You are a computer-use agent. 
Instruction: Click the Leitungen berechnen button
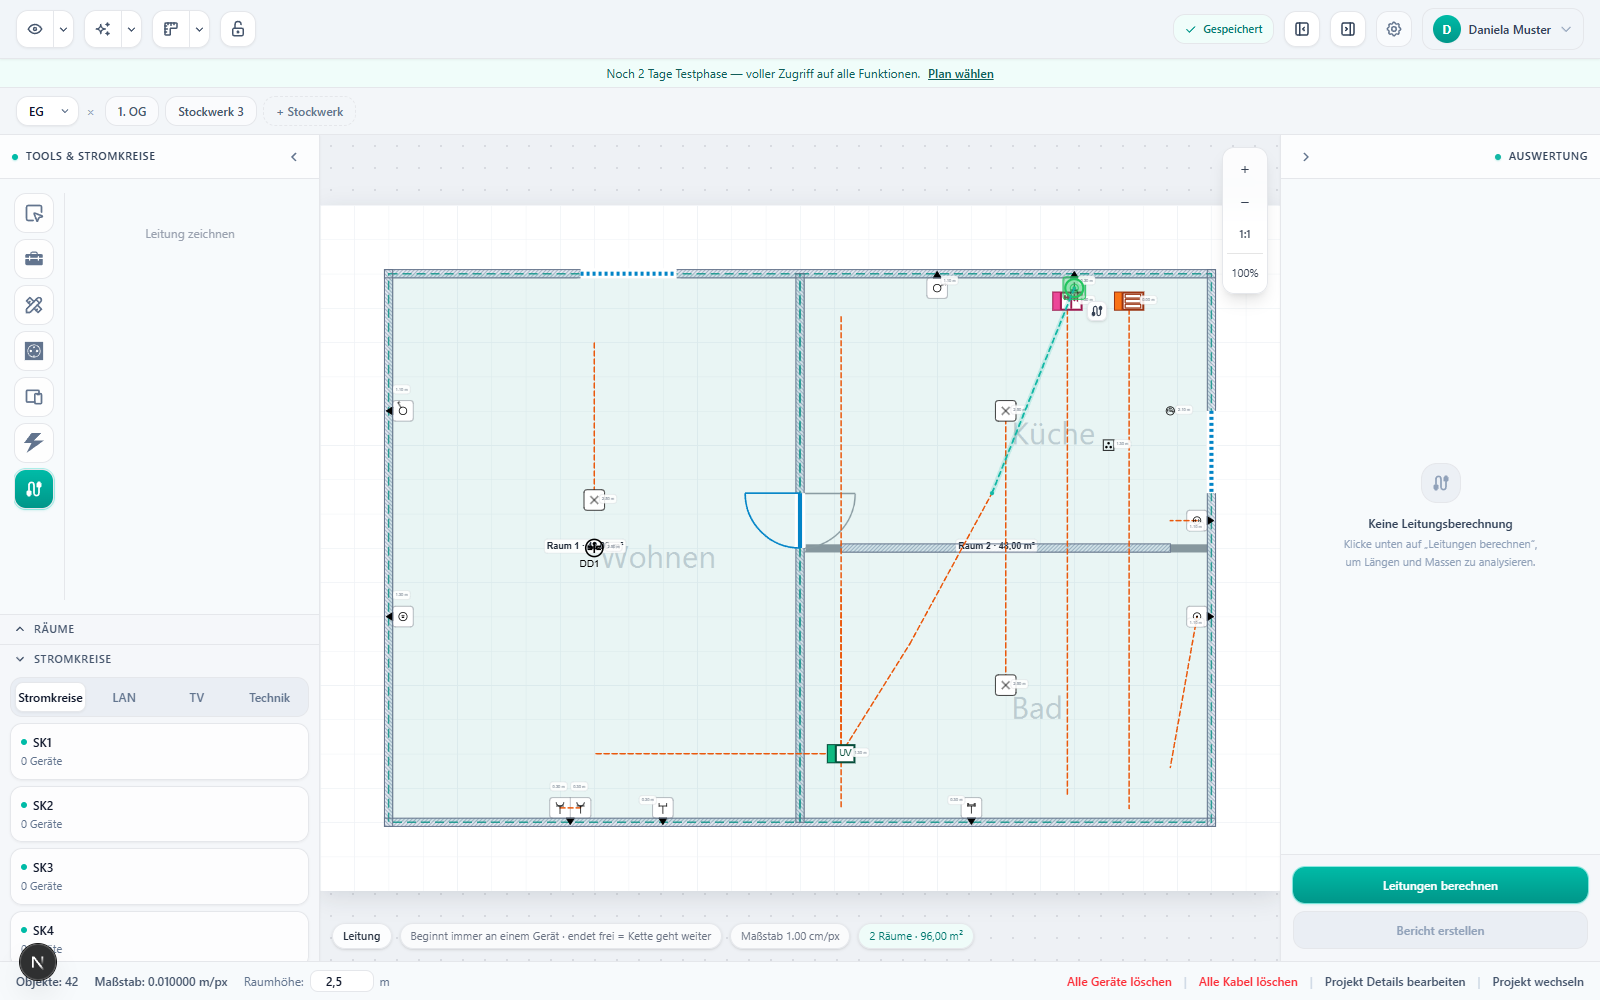[x=1440, y=886]
